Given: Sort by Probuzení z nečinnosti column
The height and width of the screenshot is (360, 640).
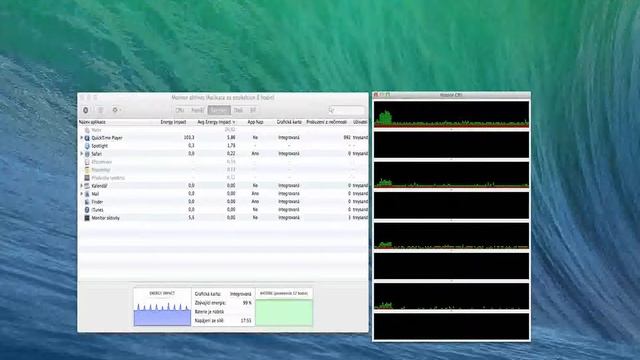Looking at the screenshot, I should [327, 122].
